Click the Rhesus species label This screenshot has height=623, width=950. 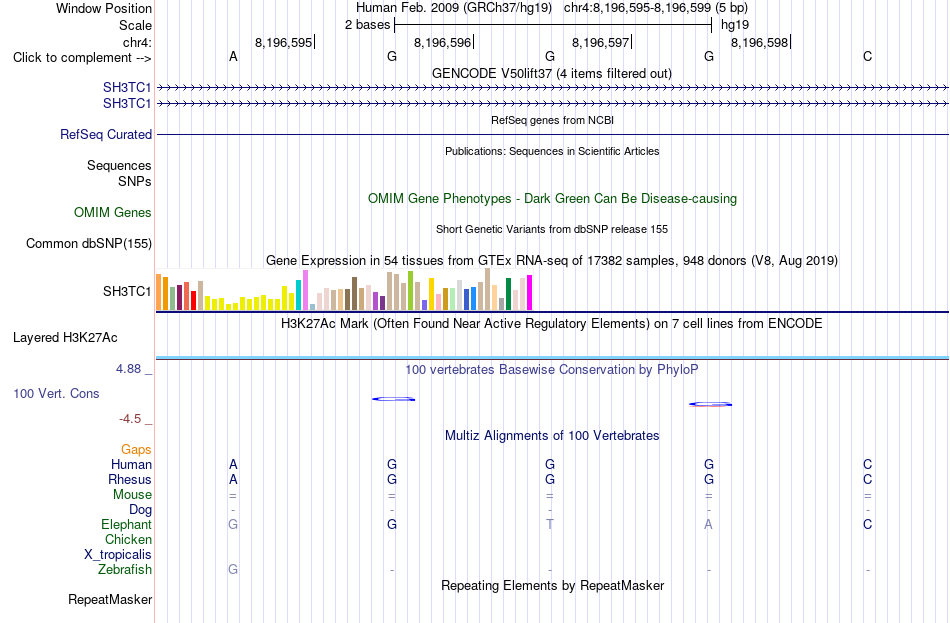click(130, 479)
